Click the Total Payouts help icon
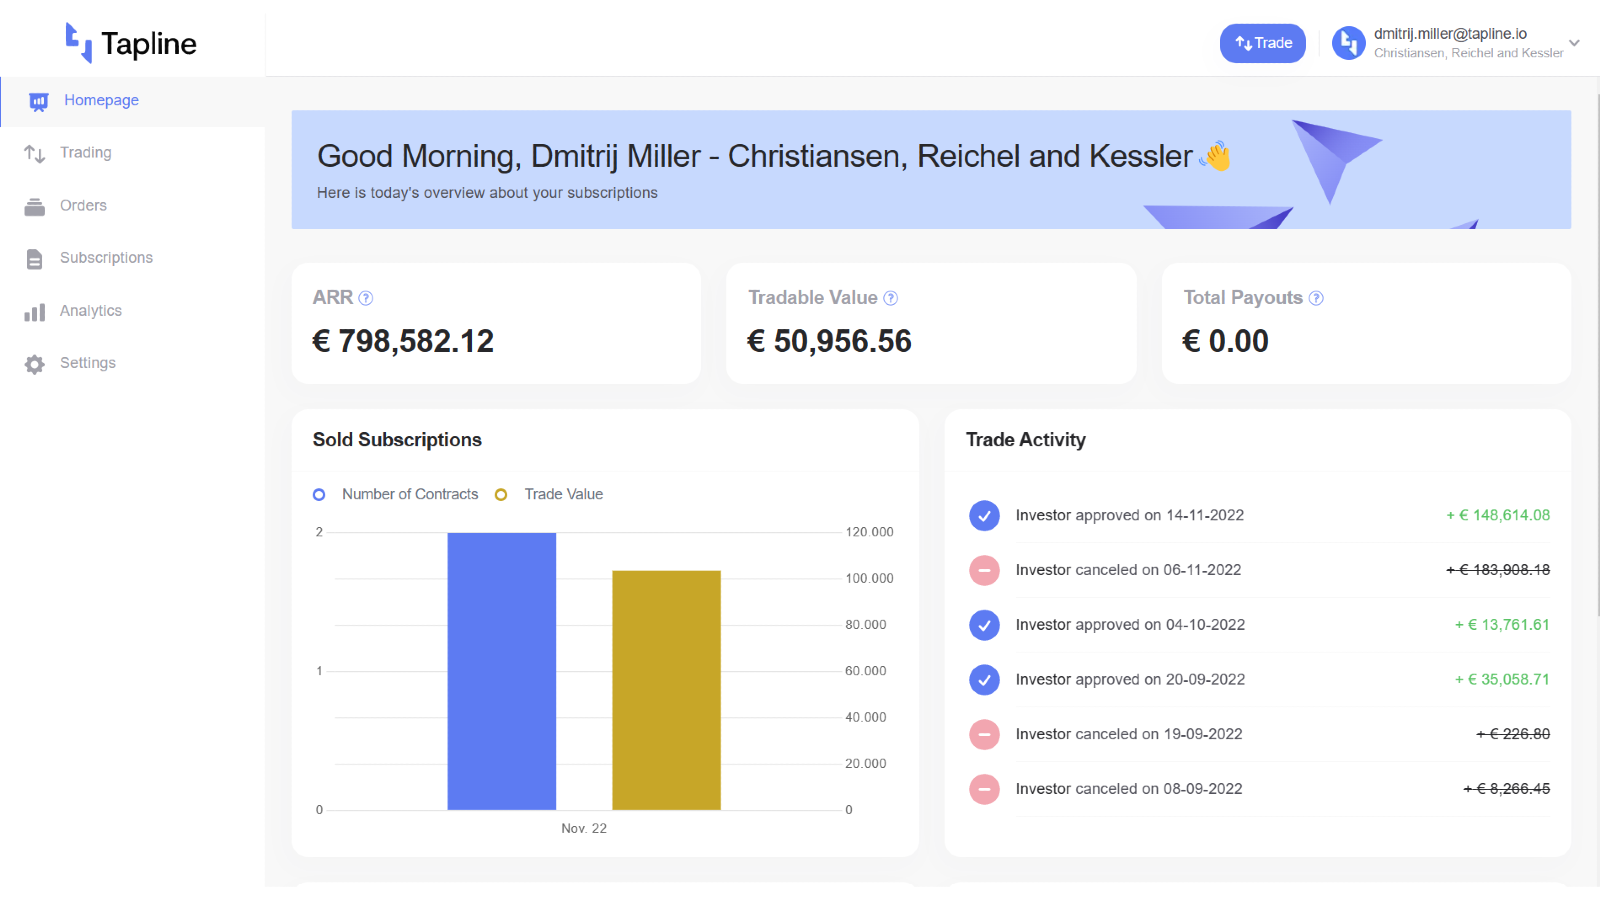 click(1316, 298)
